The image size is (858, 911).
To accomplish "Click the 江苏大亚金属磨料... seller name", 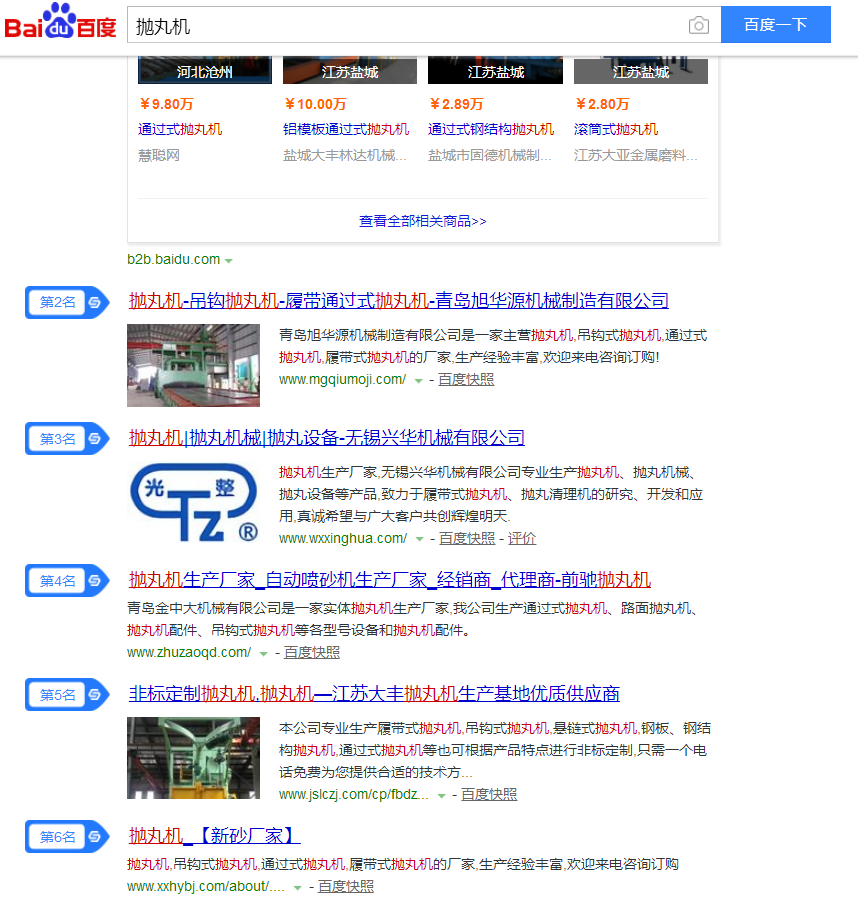I will tap(636, 156).
